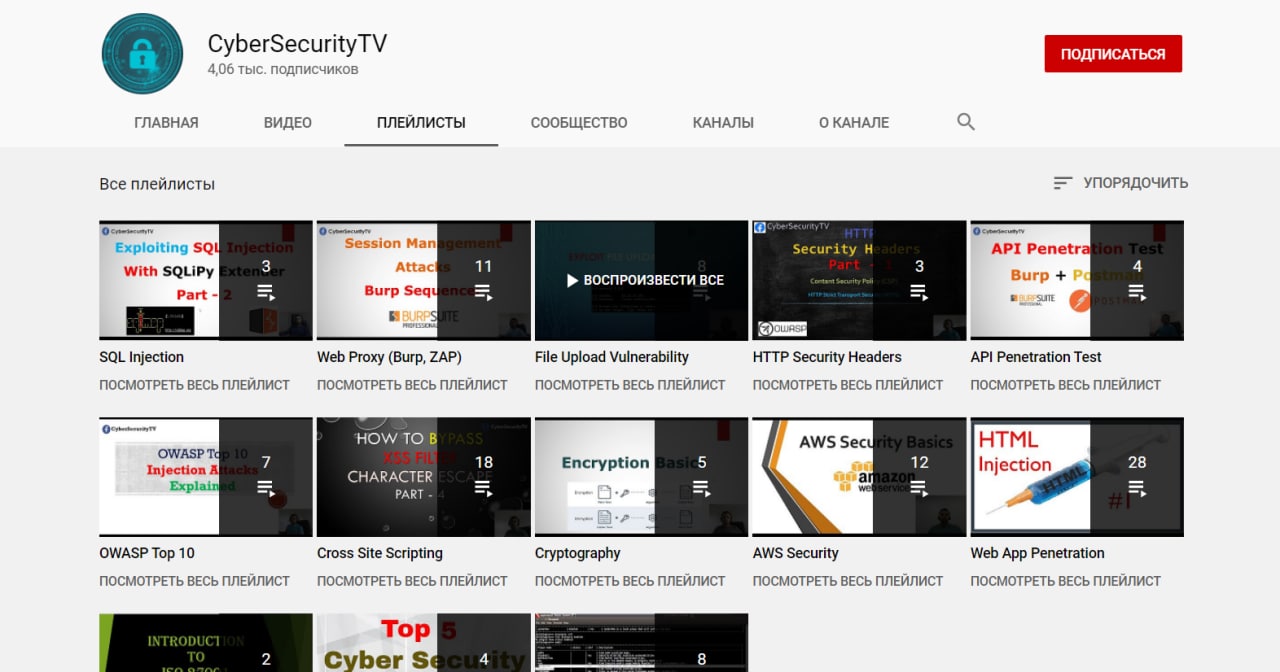Click the CyberSecurityTV channel avatar

(x=142, y=53)
